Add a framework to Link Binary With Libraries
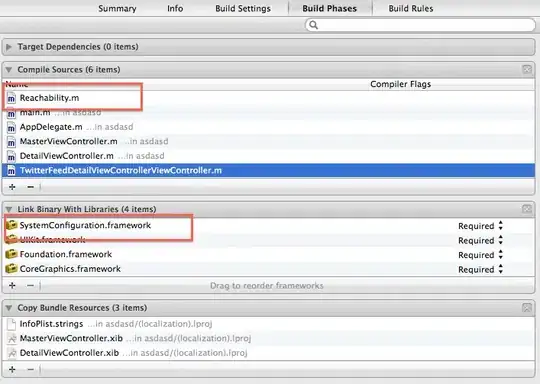540x384 pixels. click(x=12, y=286)
